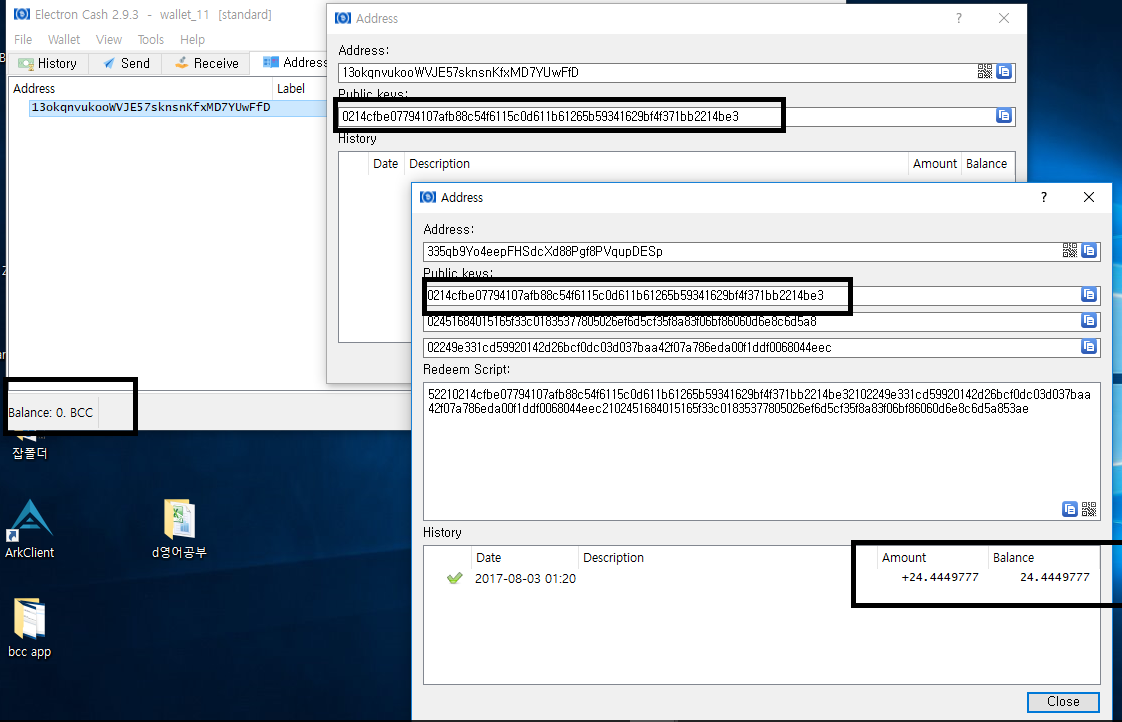Switch to the History tab
Image resolution: width=1122 pixels, height=722 pixels.
(x=48, y=63)
